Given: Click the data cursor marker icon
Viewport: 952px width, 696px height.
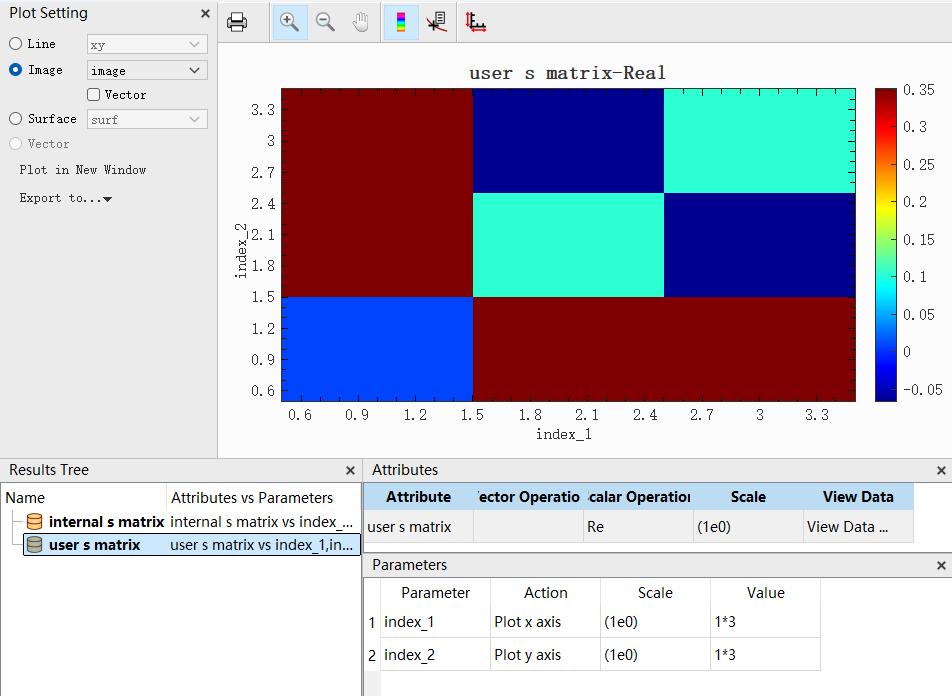Looking at the screenshot, I should [436, 22].
